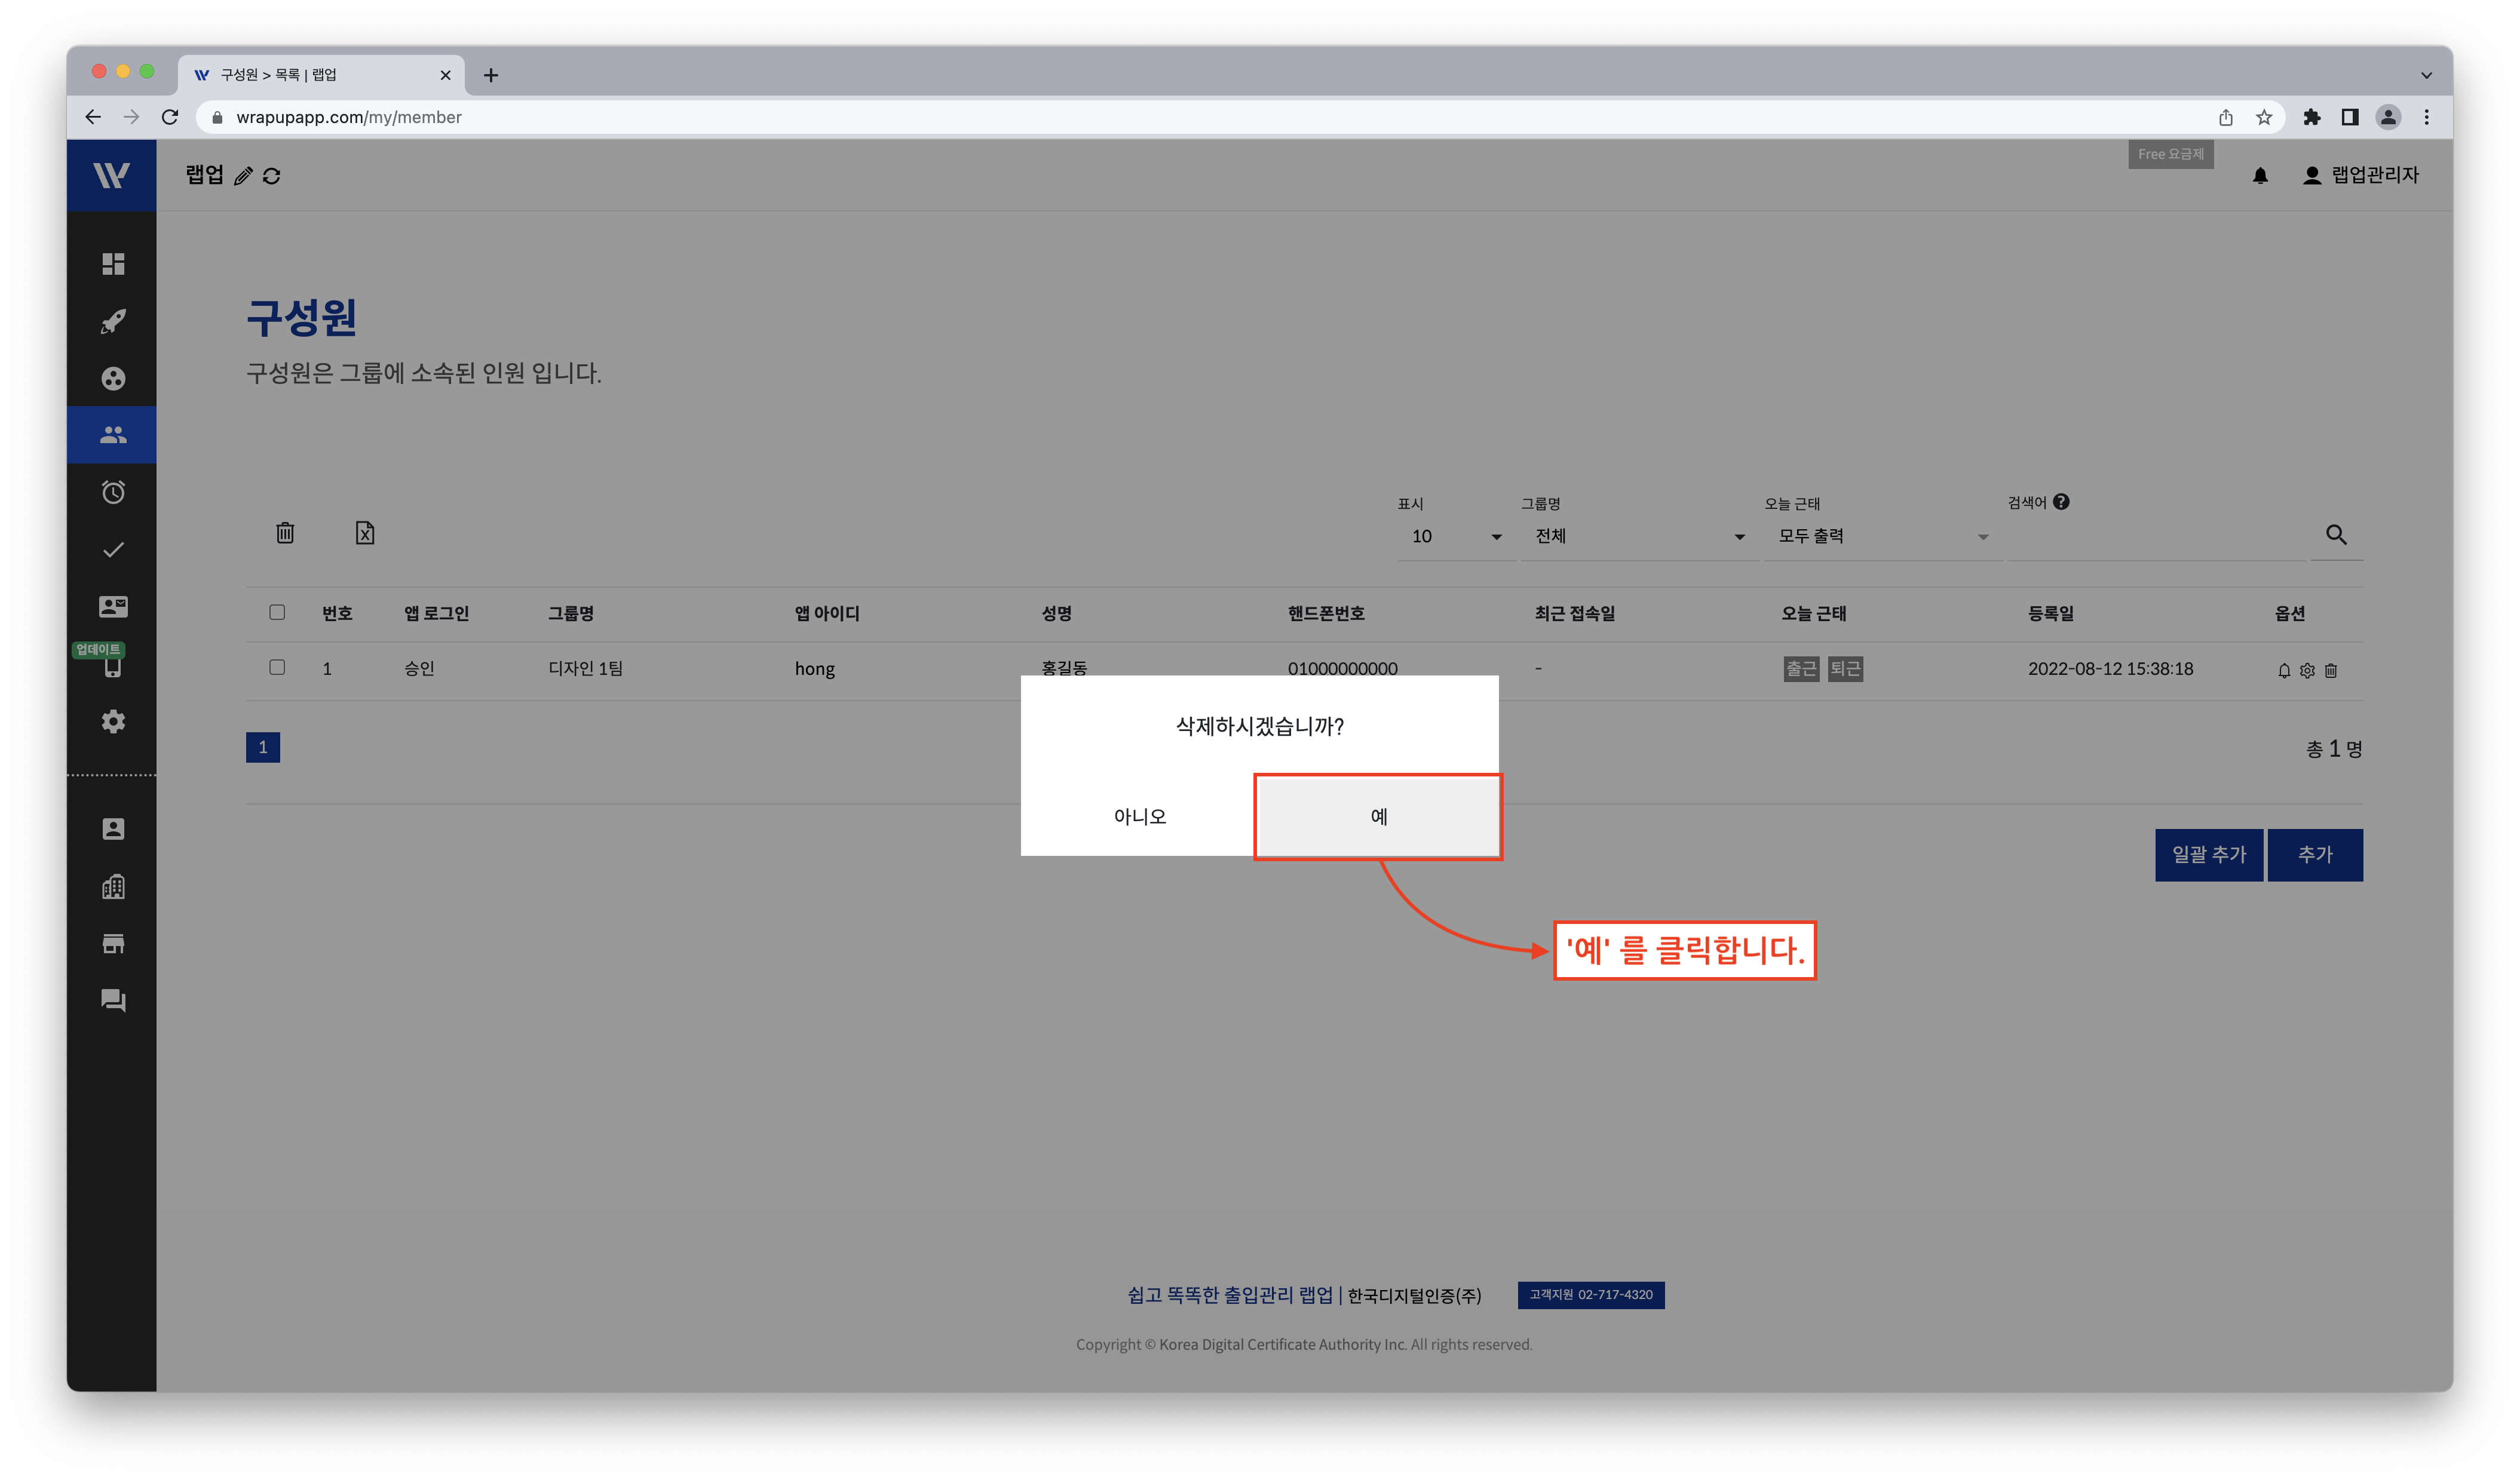Click the help question mark beside 검색어
Screen dimensions: 2520x1480
[x=2061, y=502]
